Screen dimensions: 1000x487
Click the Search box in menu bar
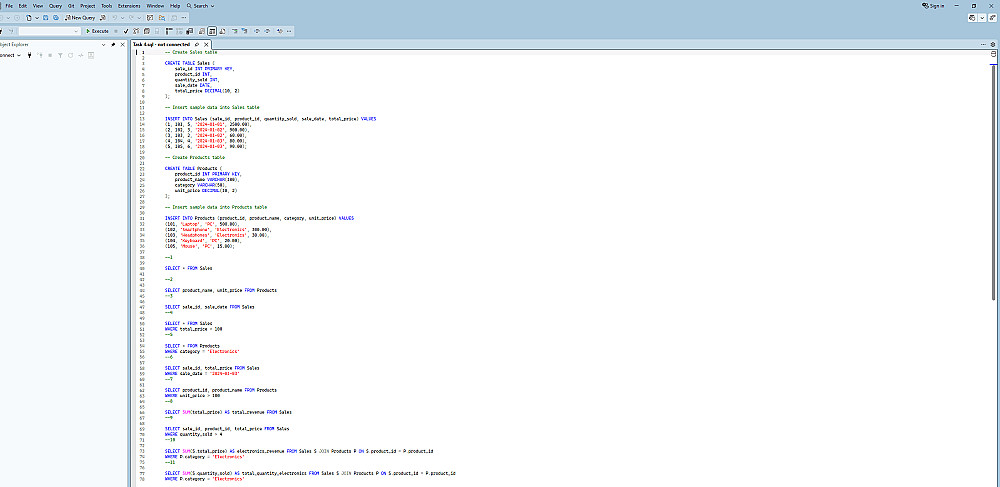[200, 6]
